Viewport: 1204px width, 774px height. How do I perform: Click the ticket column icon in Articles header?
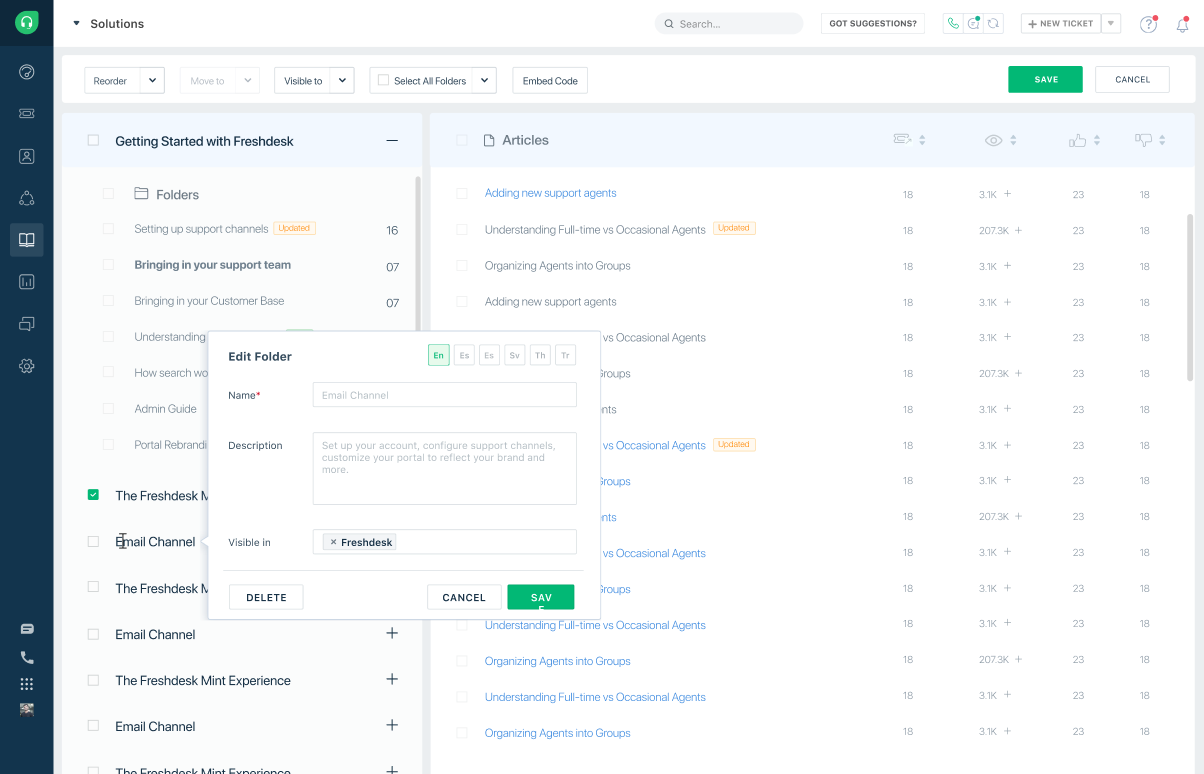point(901,140)
